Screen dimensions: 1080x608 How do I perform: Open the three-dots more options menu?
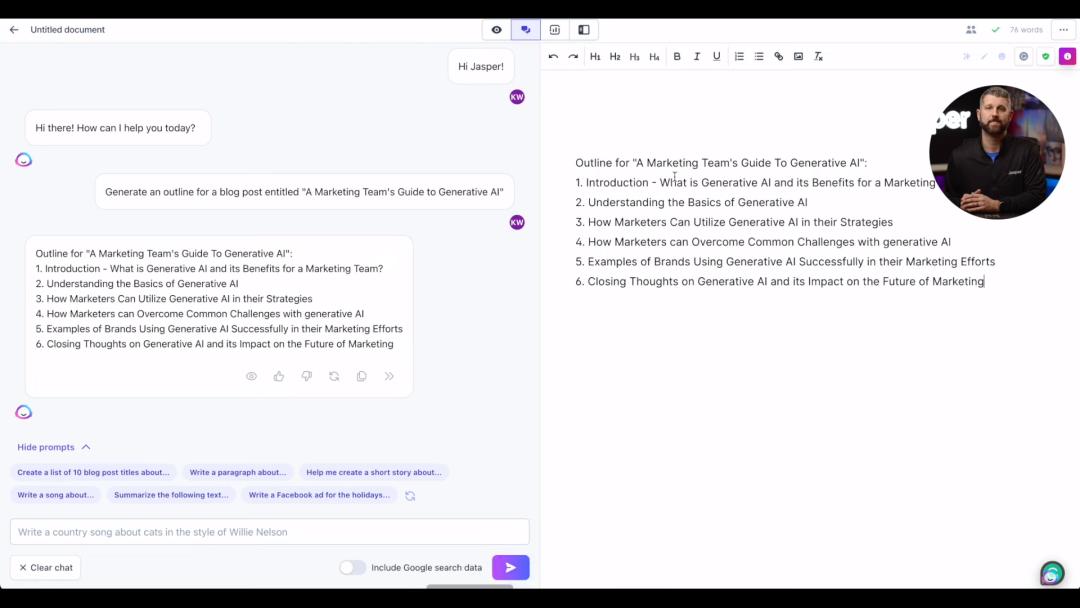tap(1063, 30)
